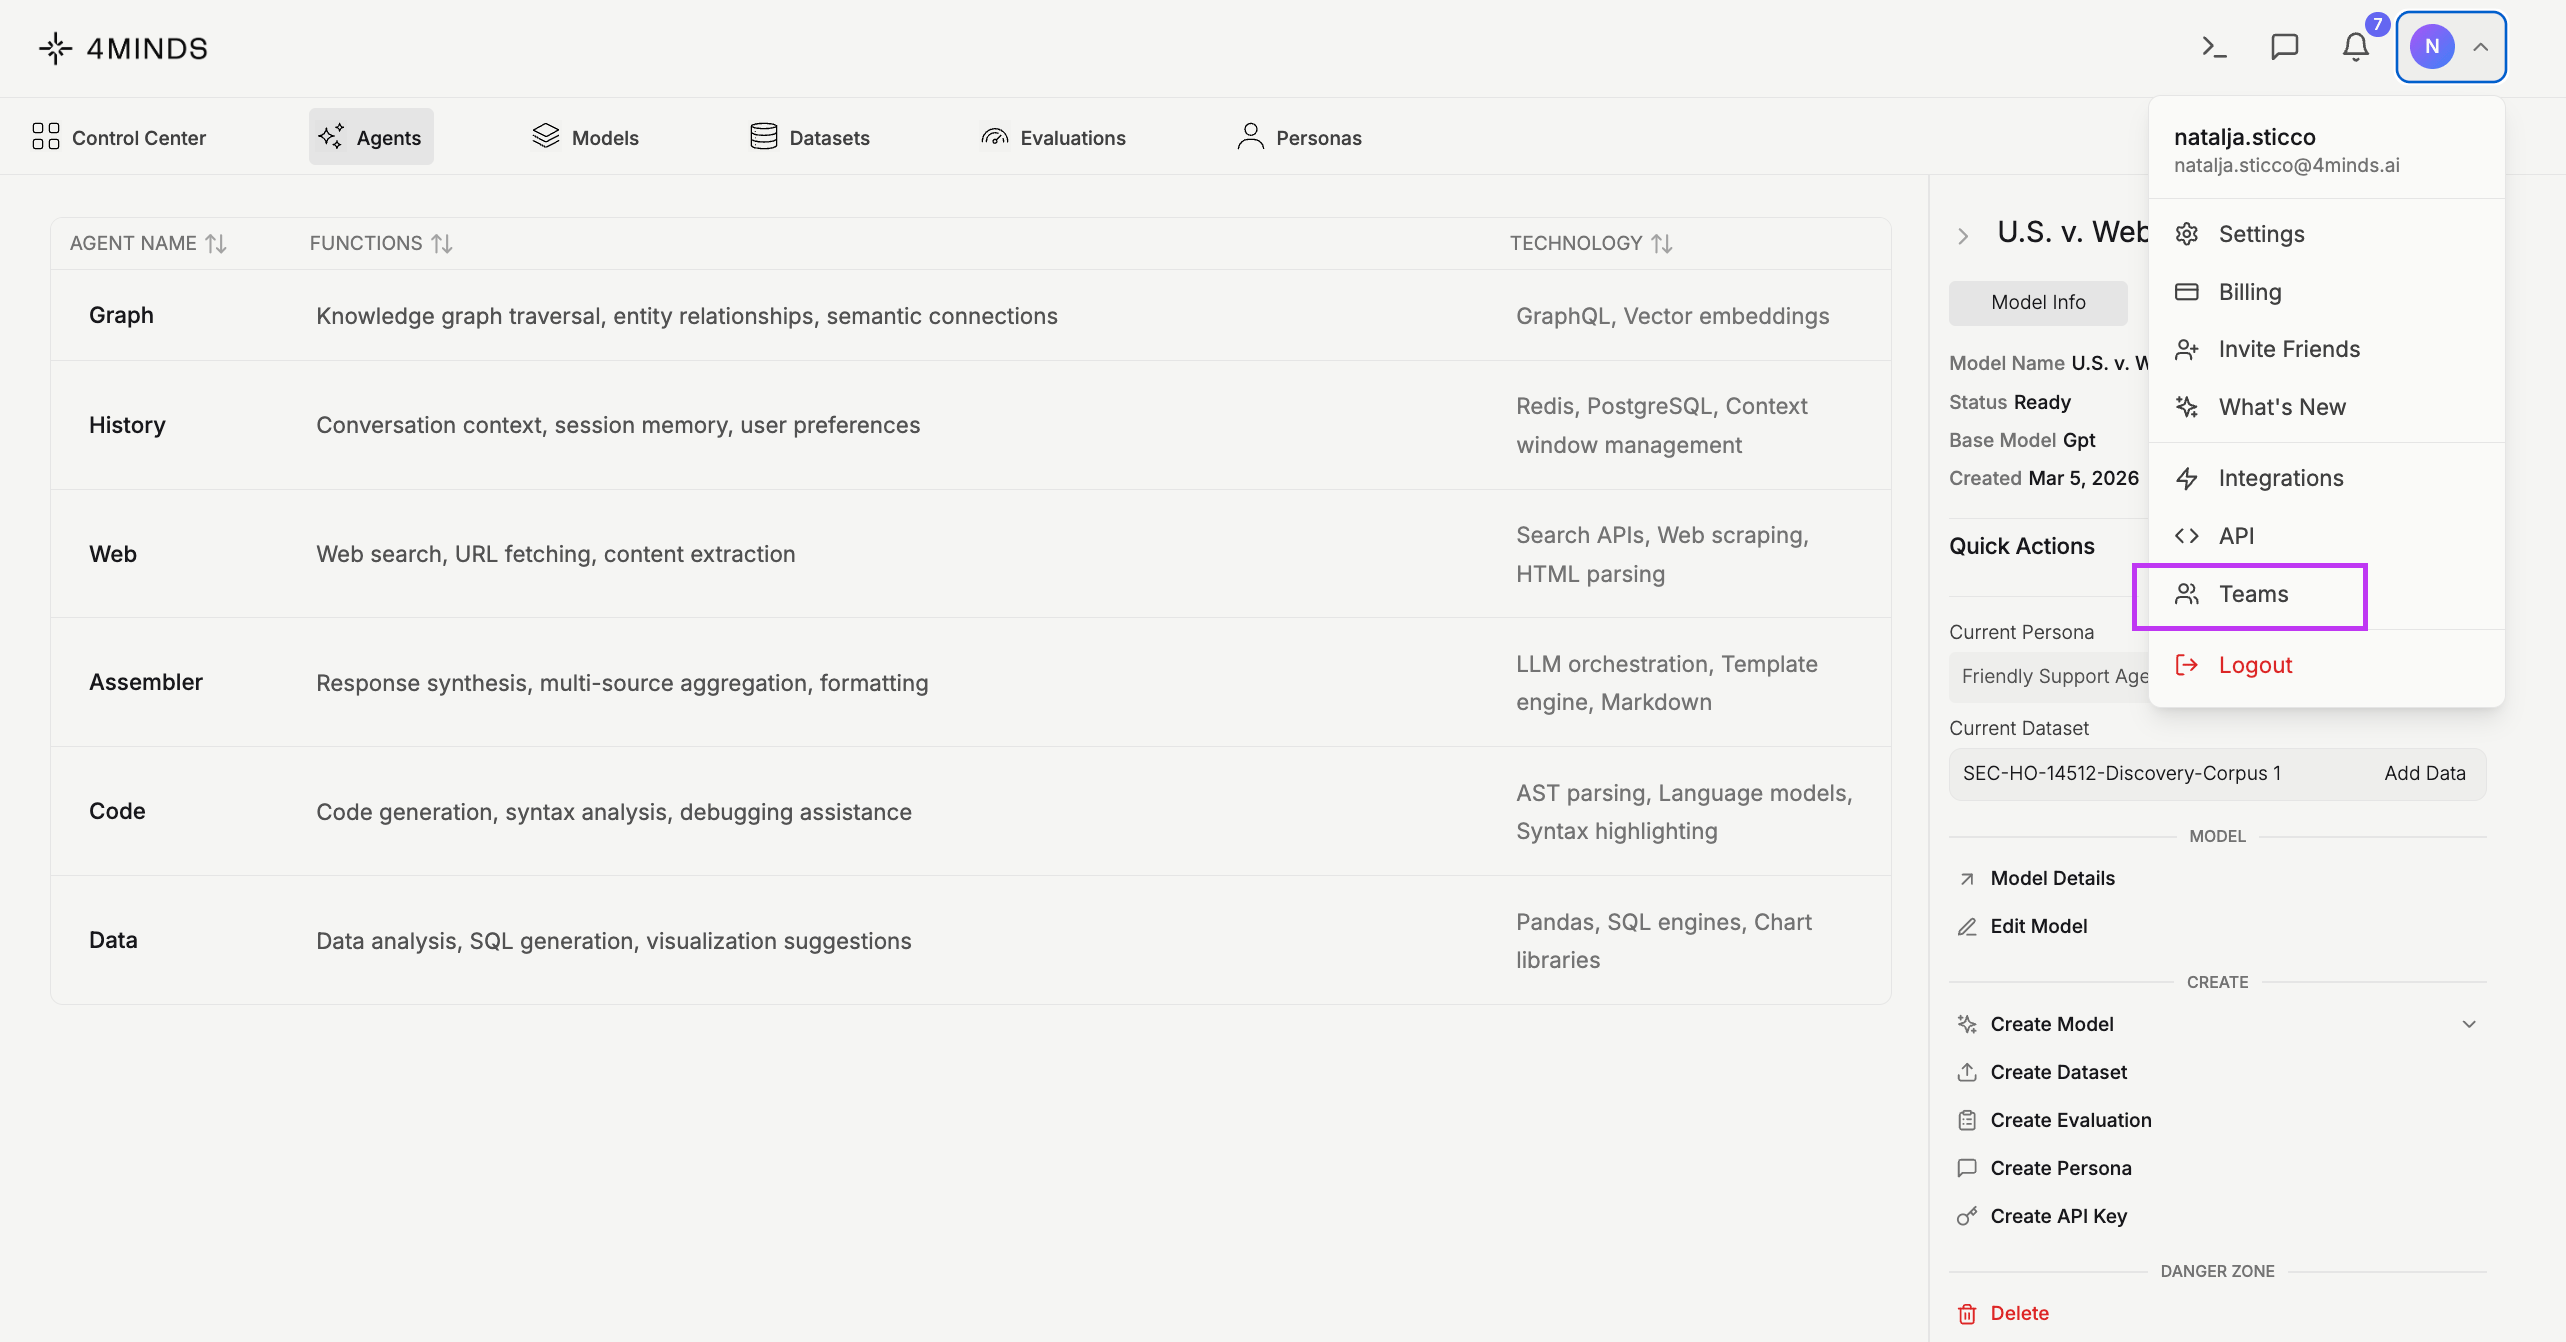
Task: Switch to the Models tab
Action: (x=585, y=137)
